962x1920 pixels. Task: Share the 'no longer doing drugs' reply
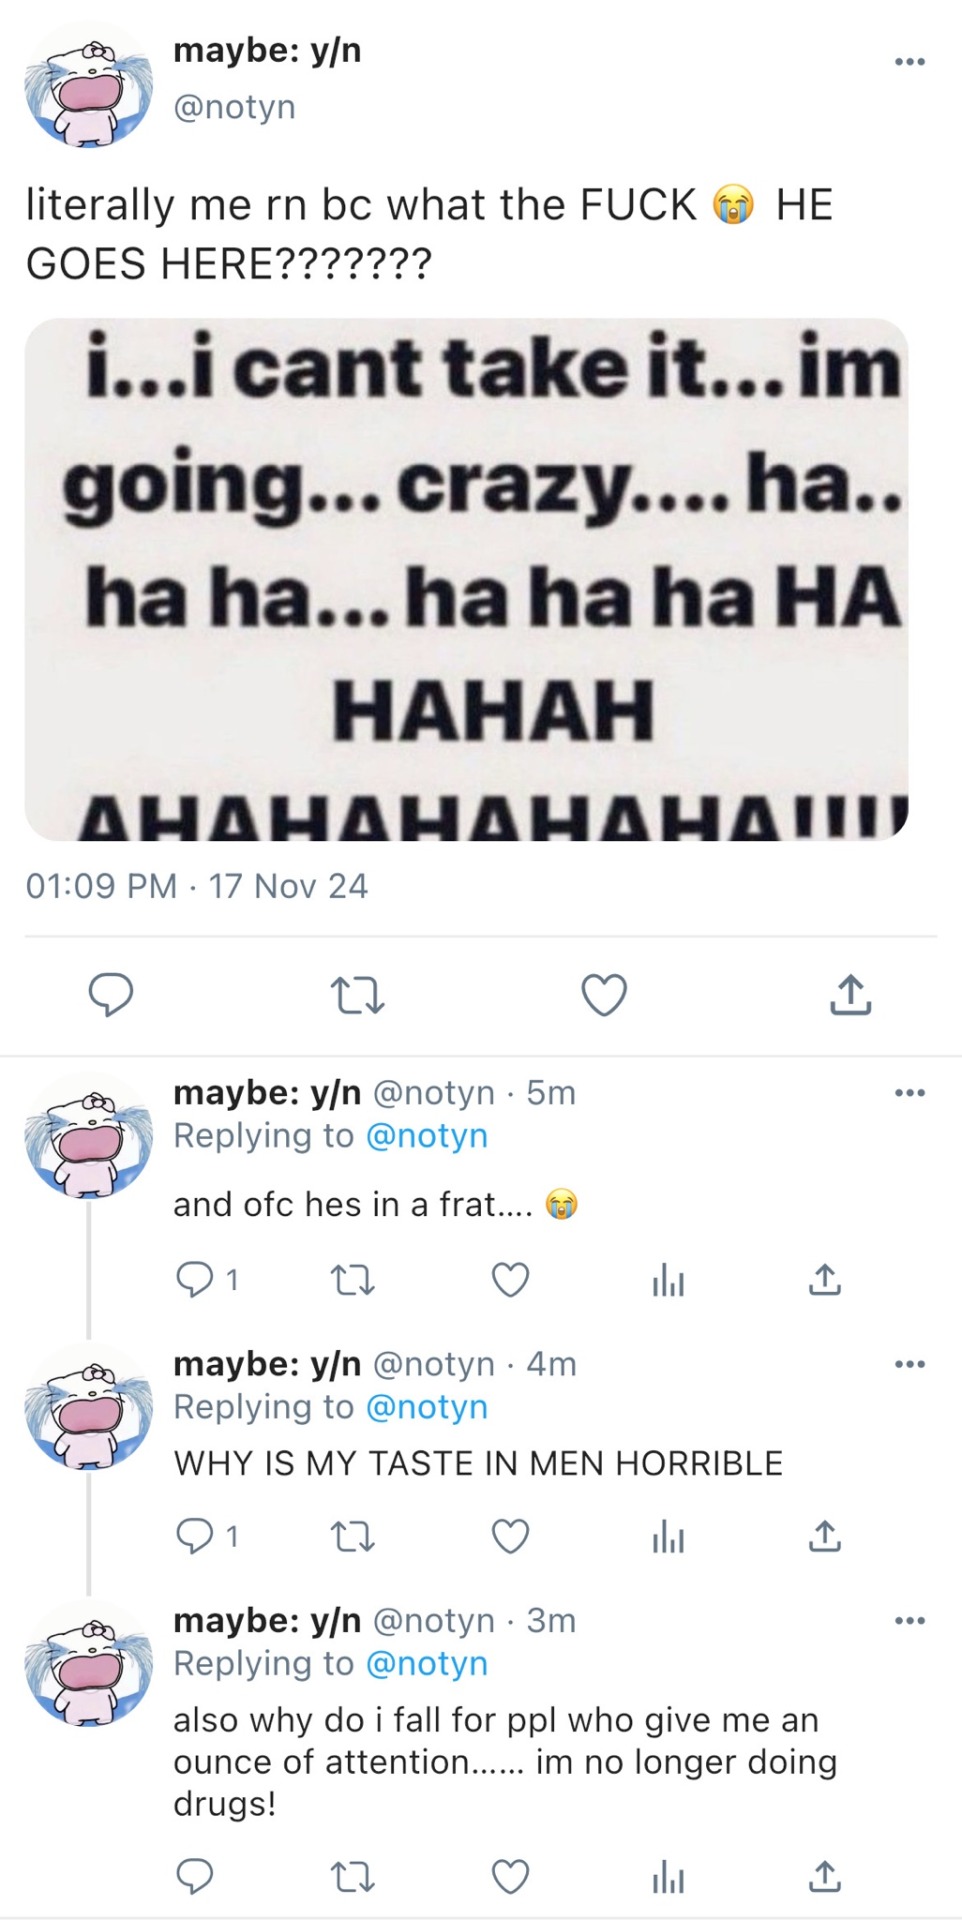point(824,1877)
